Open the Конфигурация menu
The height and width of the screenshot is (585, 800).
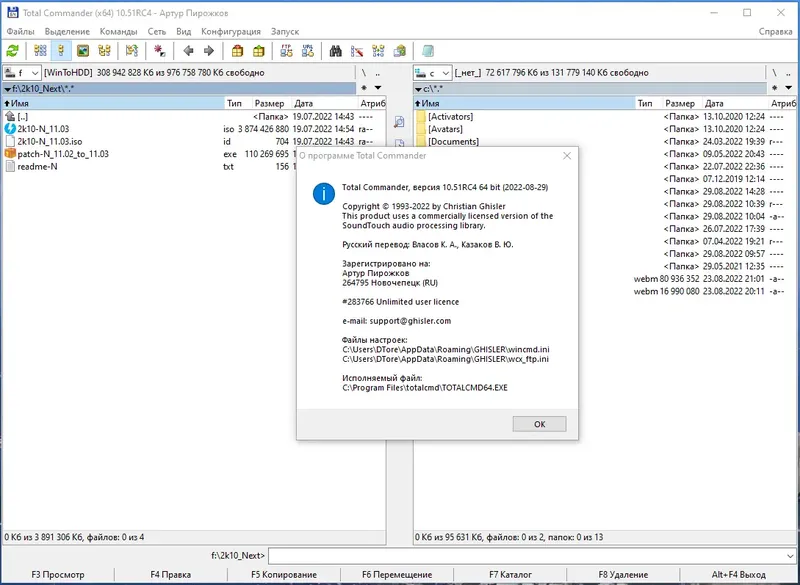click(x=231, y=32)
